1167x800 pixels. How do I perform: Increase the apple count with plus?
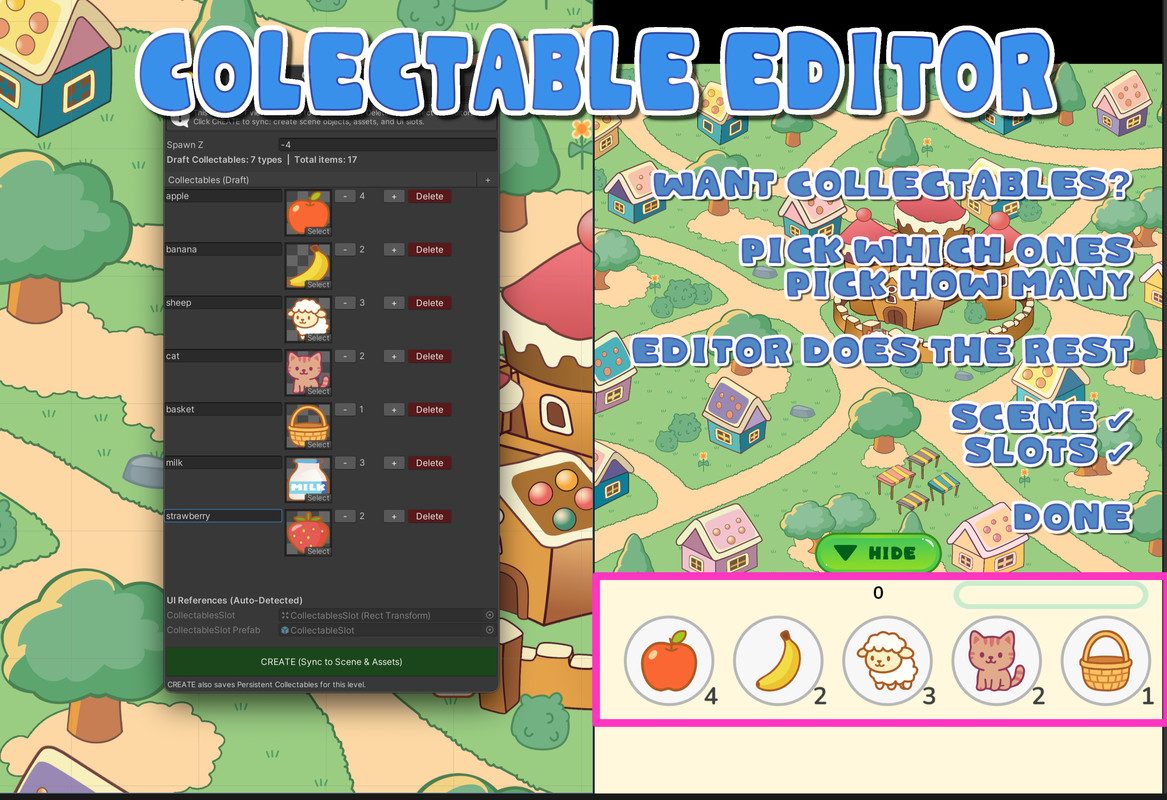coord(394,196)
